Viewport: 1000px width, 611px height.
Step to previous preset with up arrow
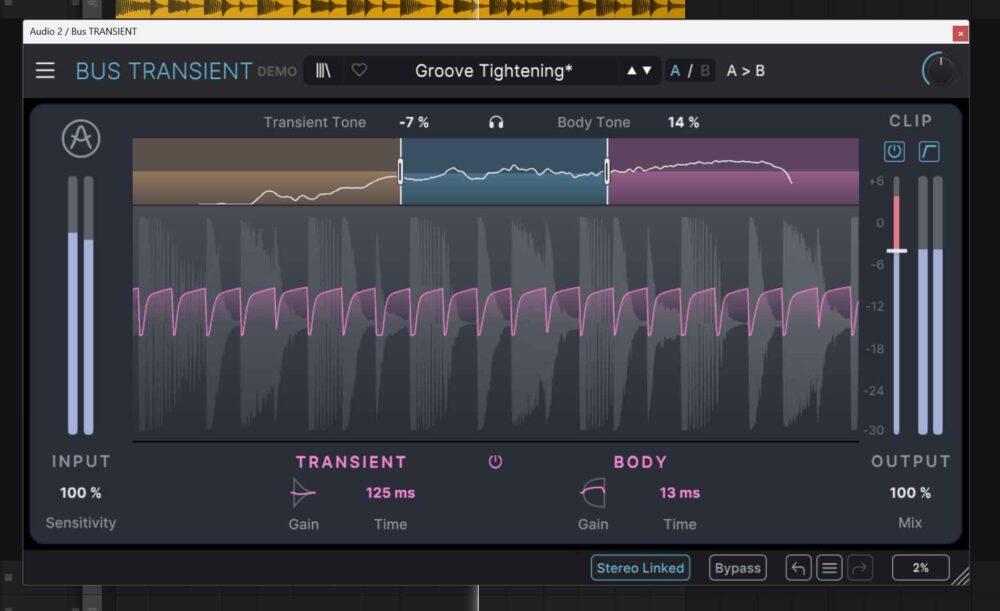click(x=631, y=71)
